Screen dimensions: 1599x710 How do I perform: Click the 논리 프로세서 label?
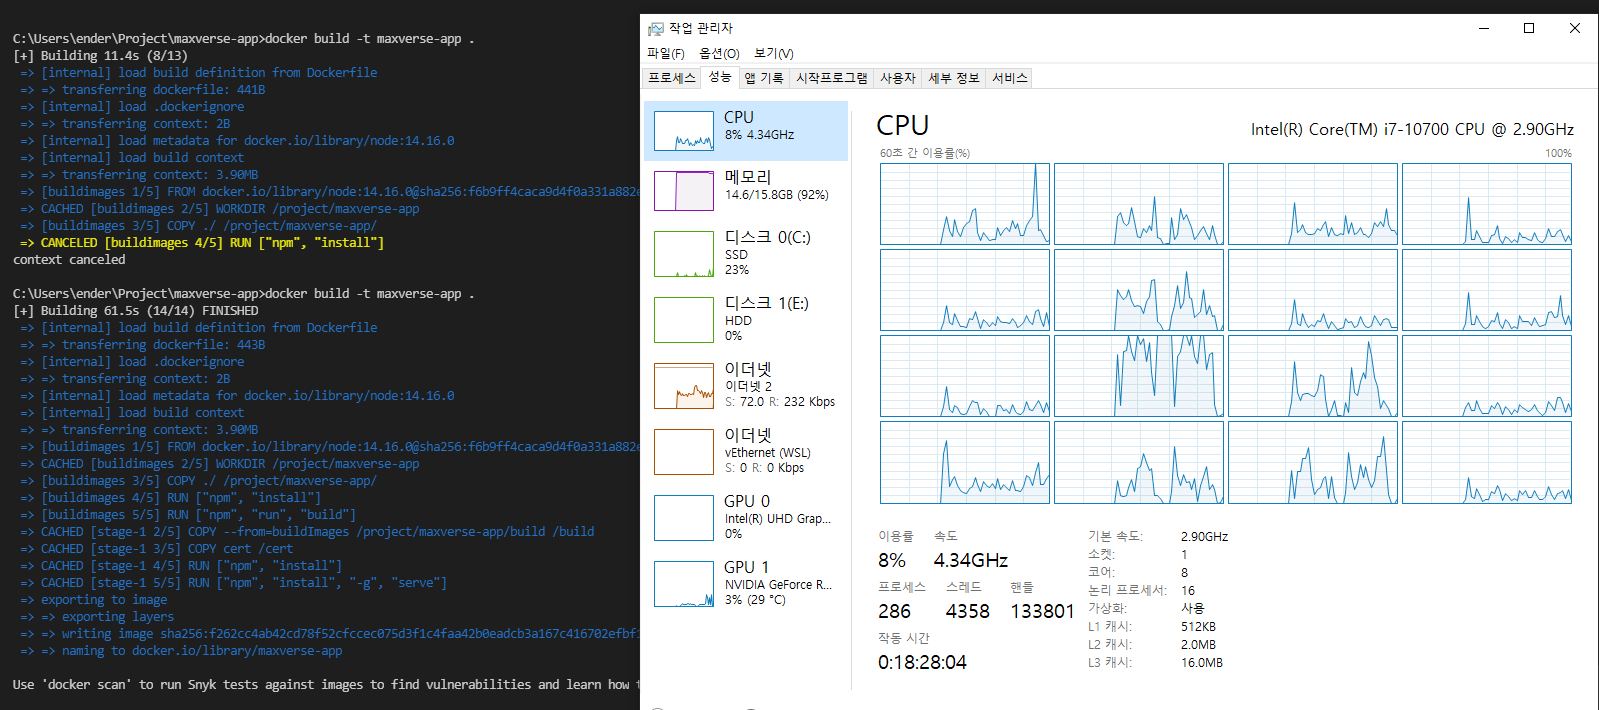[1127, 590]
